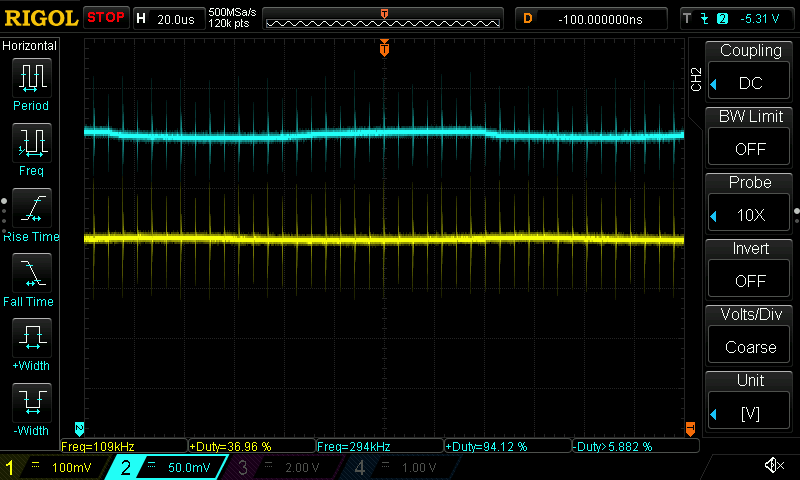Click the speaker sound icon
The height and width of the screenshot is (480, 800).
pyautogui.click(x=773, y=466)
